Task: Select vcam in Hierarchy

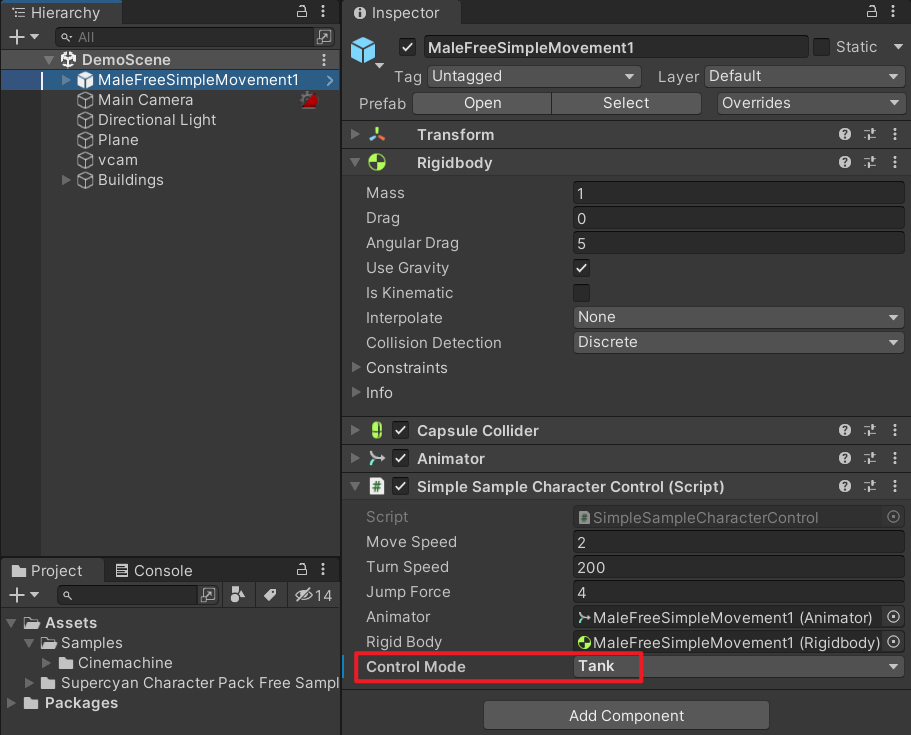Action: 117,160
